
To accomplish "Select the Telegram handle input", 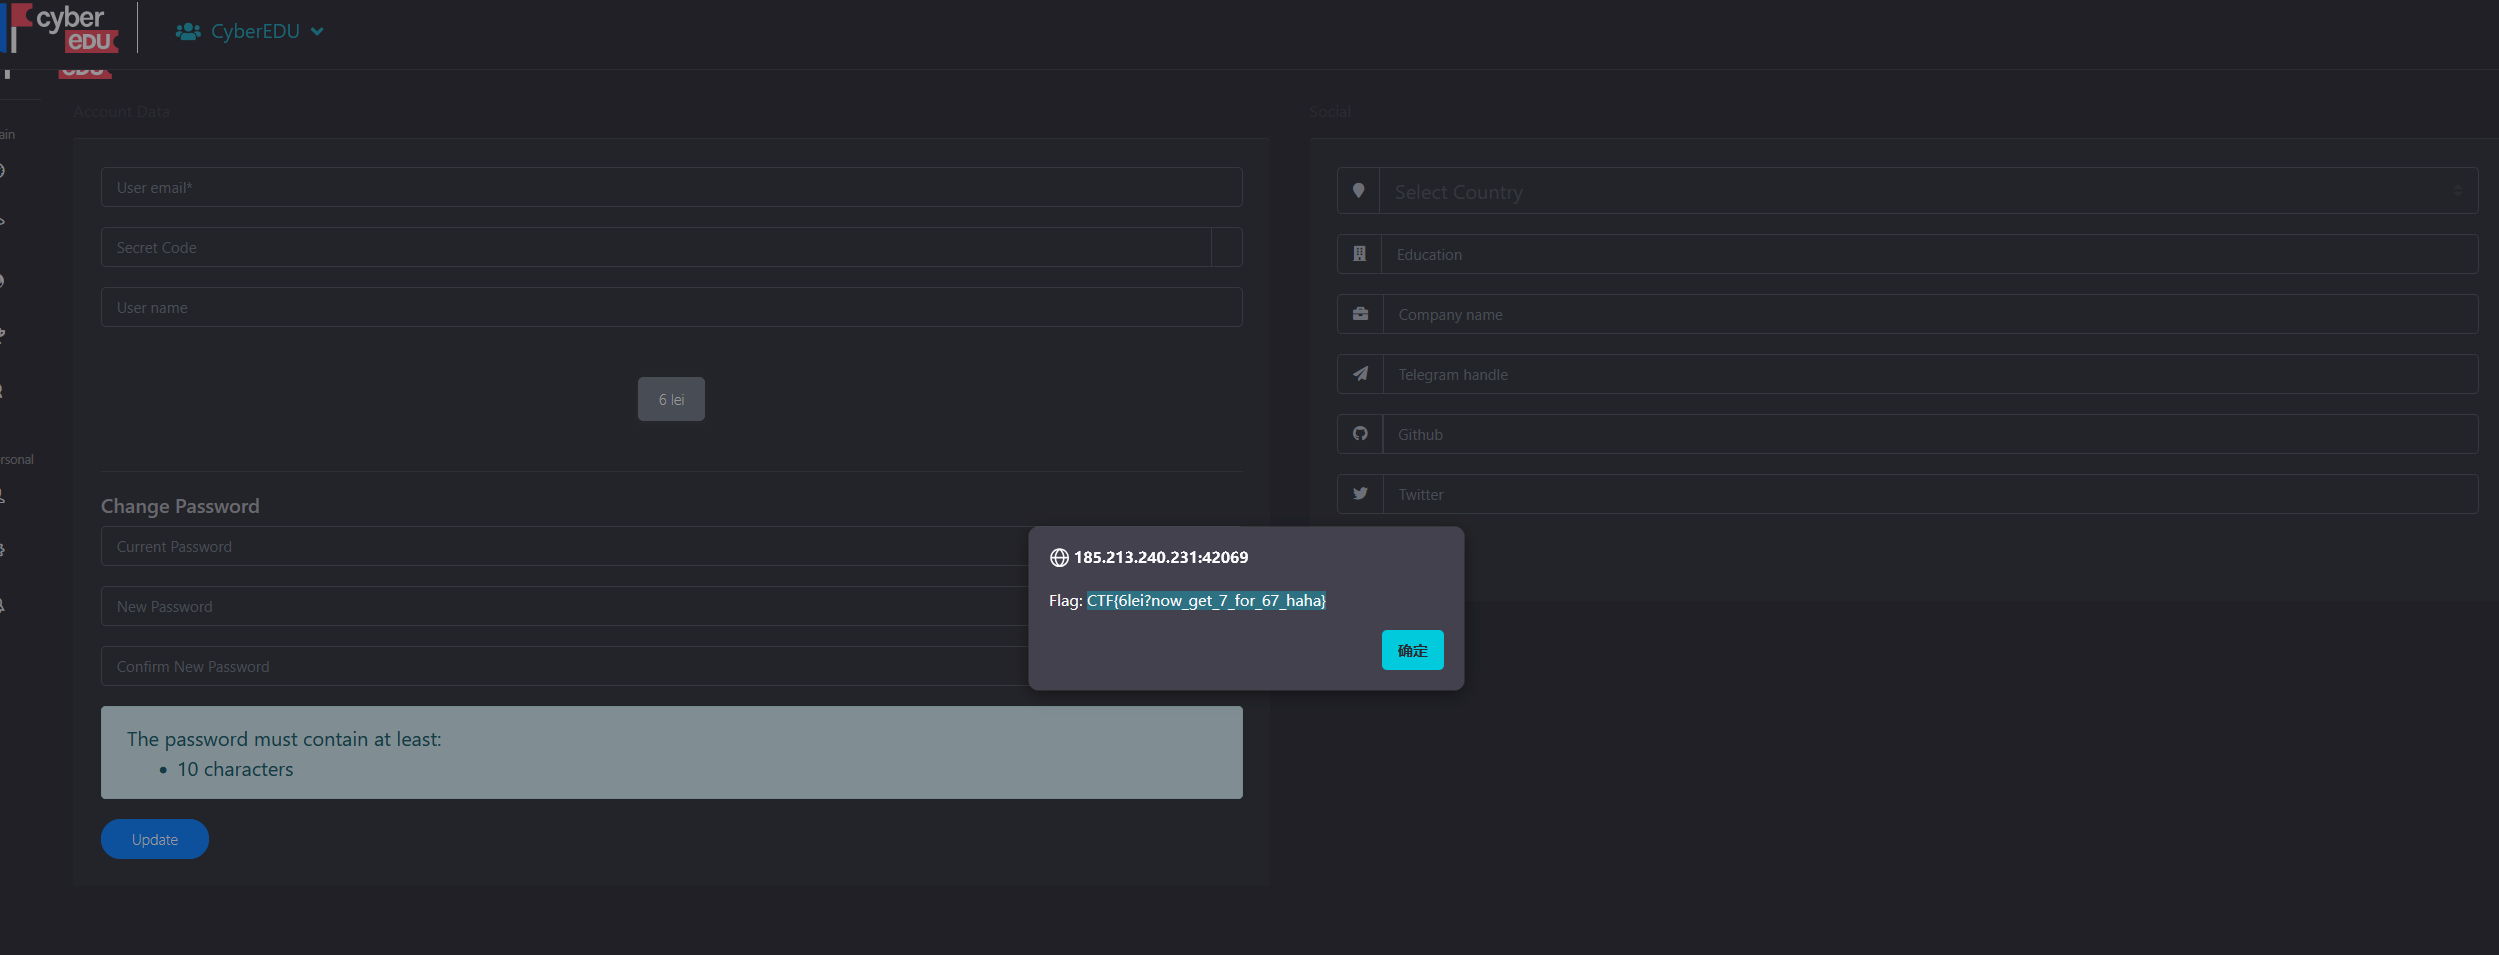I will [1929, 374].
